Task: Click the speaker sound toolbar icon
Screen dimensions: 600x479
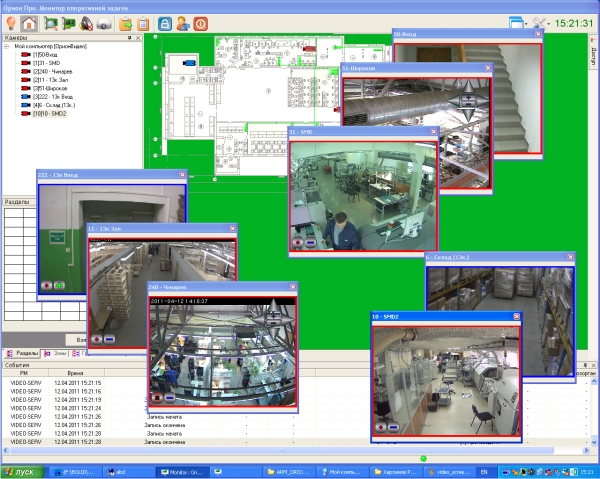Action: (x=87, y=22)
